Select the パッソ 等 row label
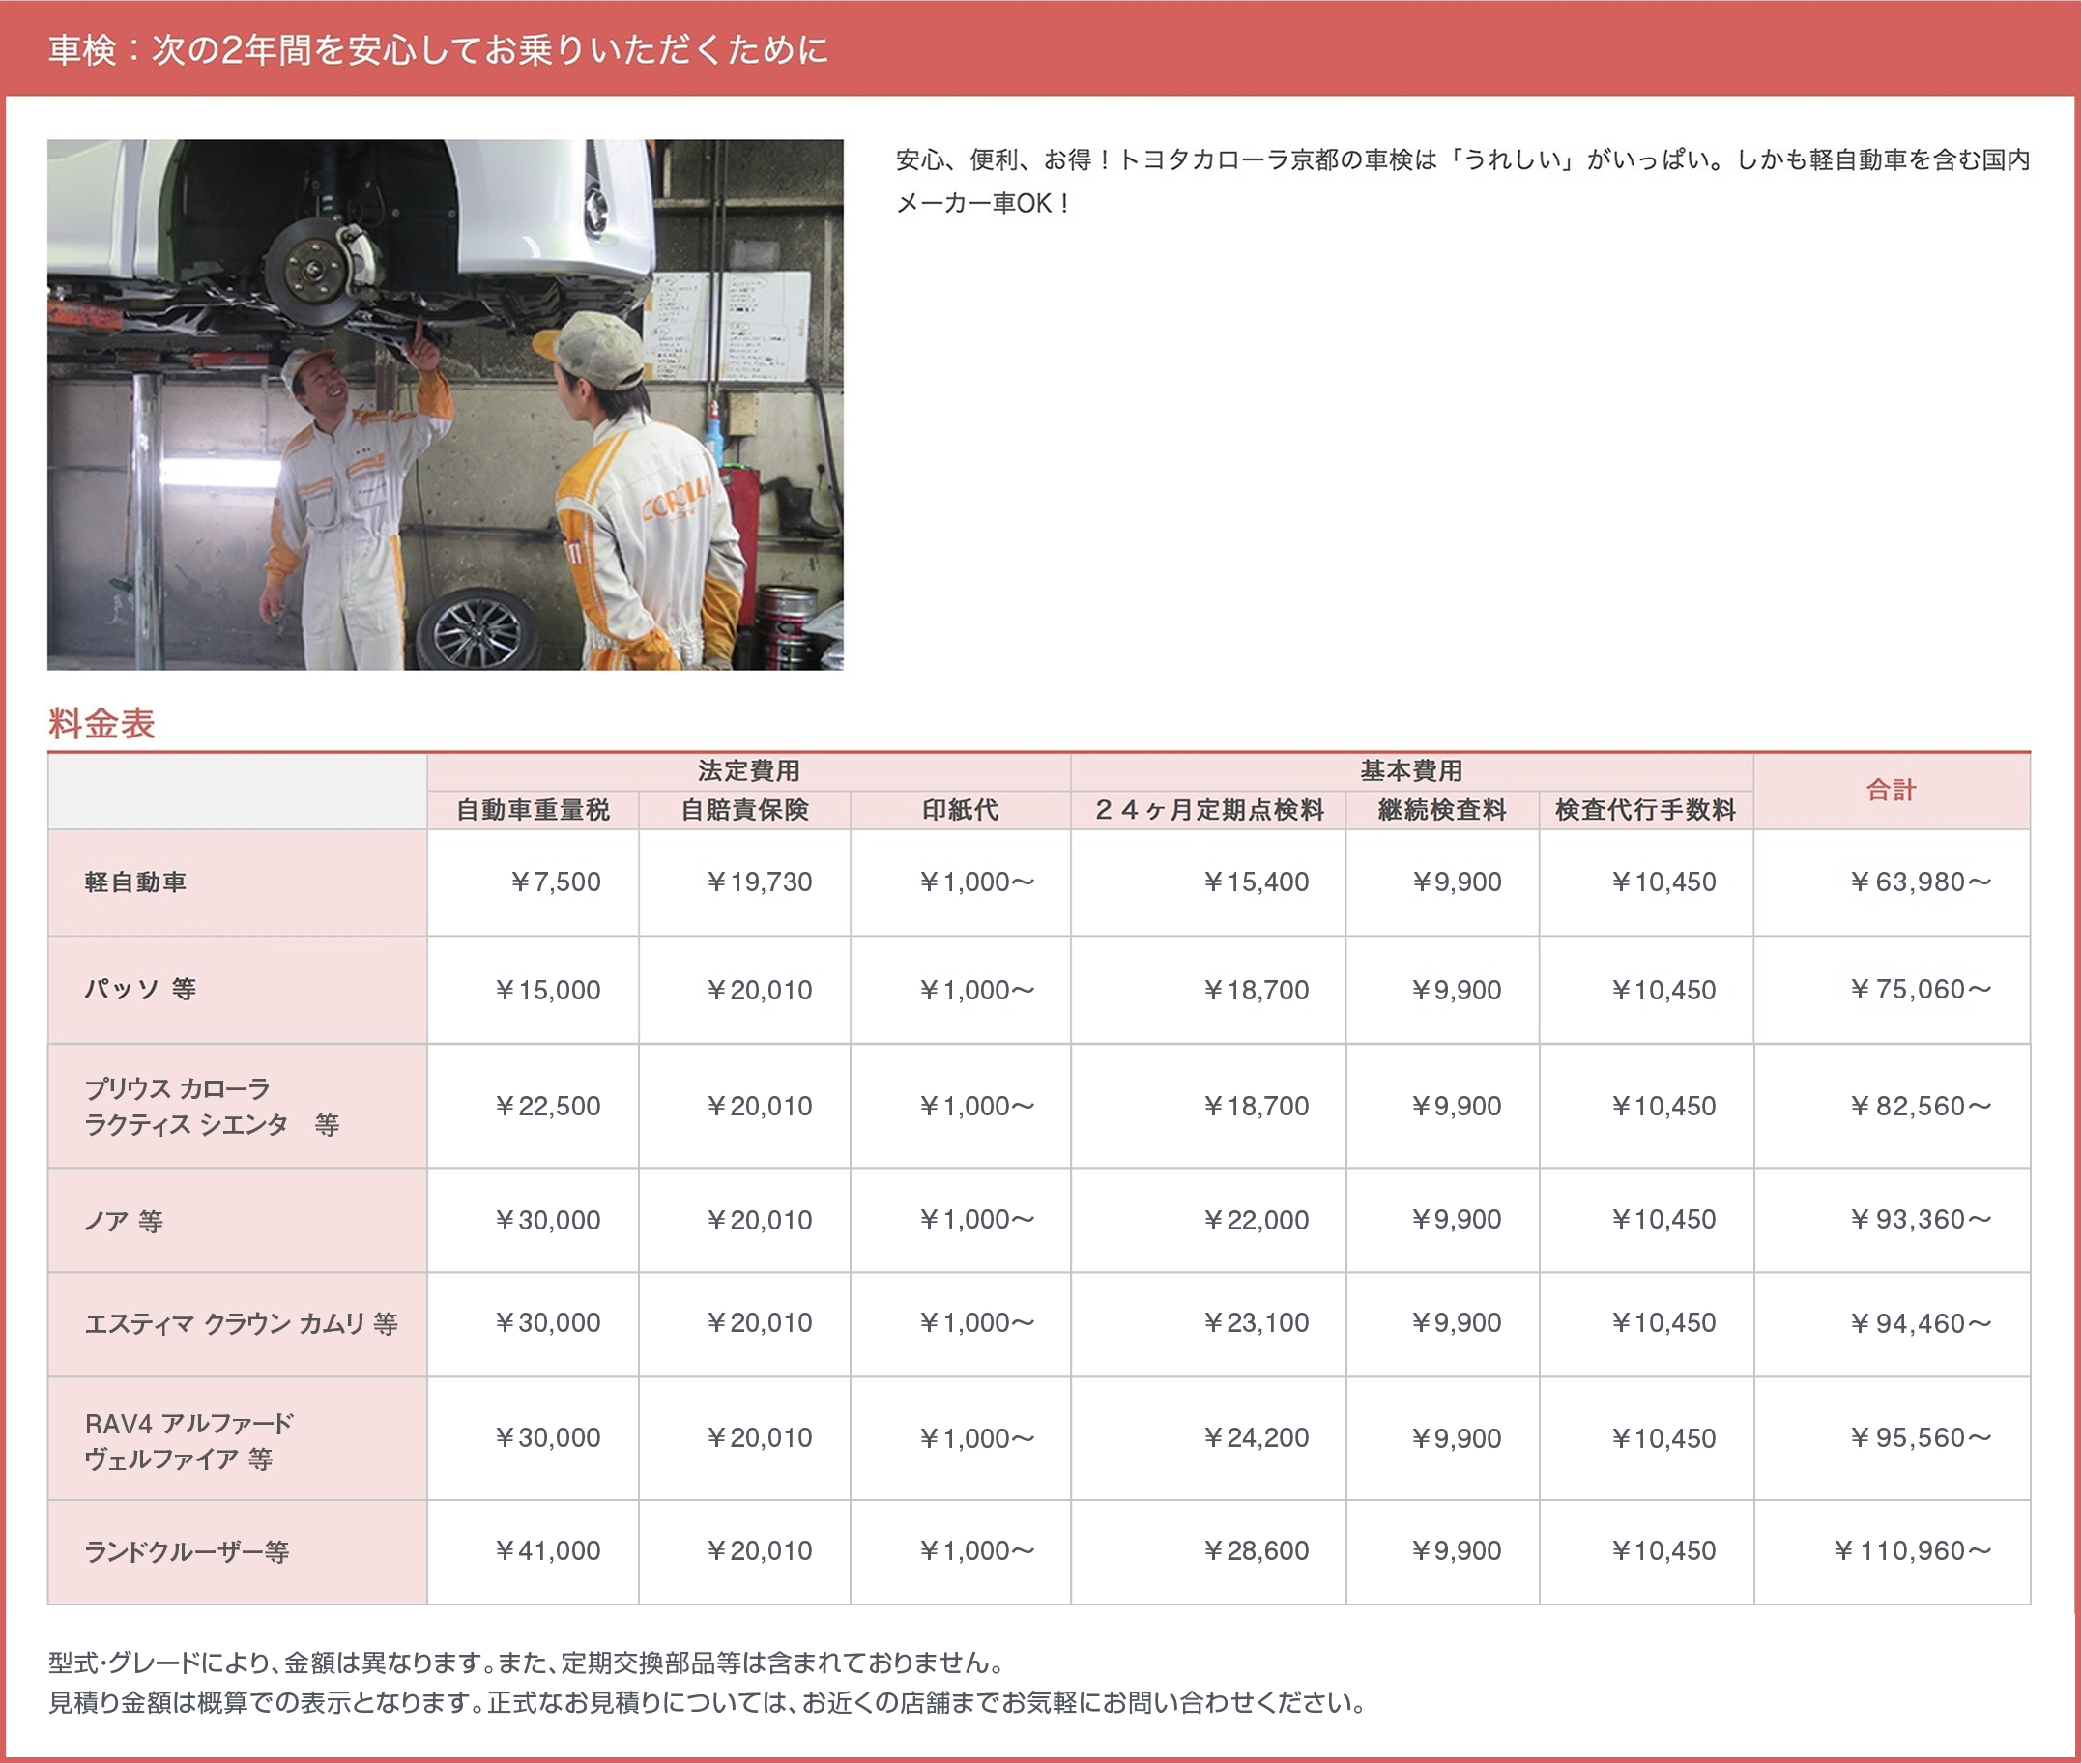This screenshot has height=1764, width=2082. (140, 989)
